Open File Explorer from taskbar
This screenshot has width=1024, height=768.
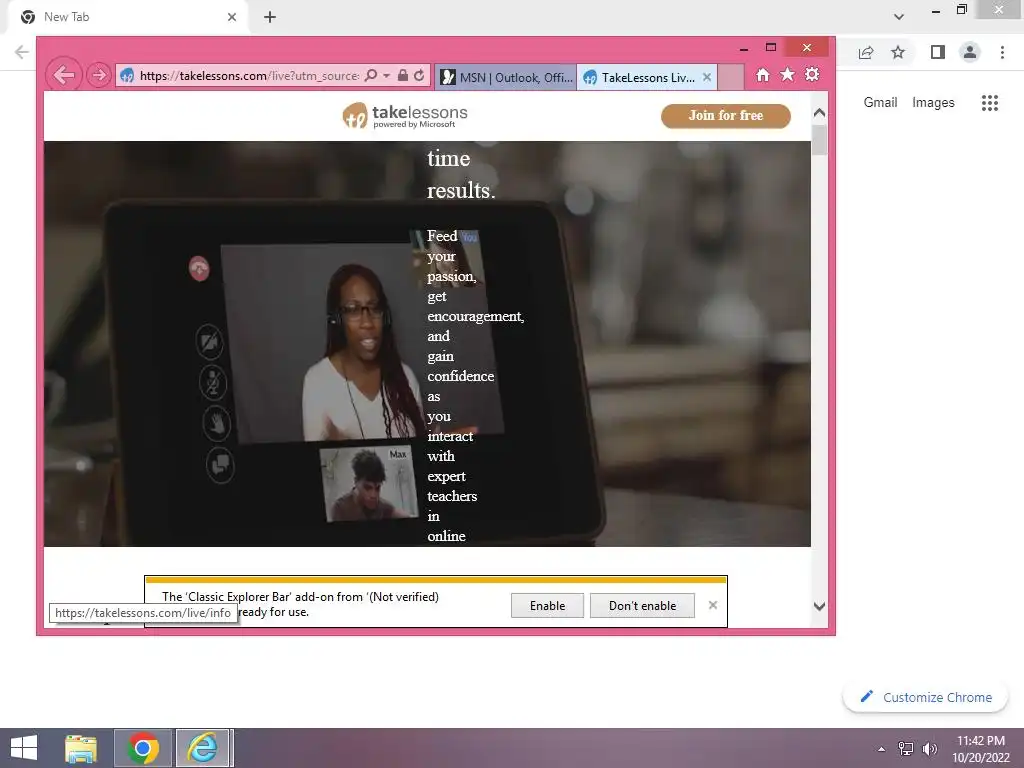coord(81,748)
